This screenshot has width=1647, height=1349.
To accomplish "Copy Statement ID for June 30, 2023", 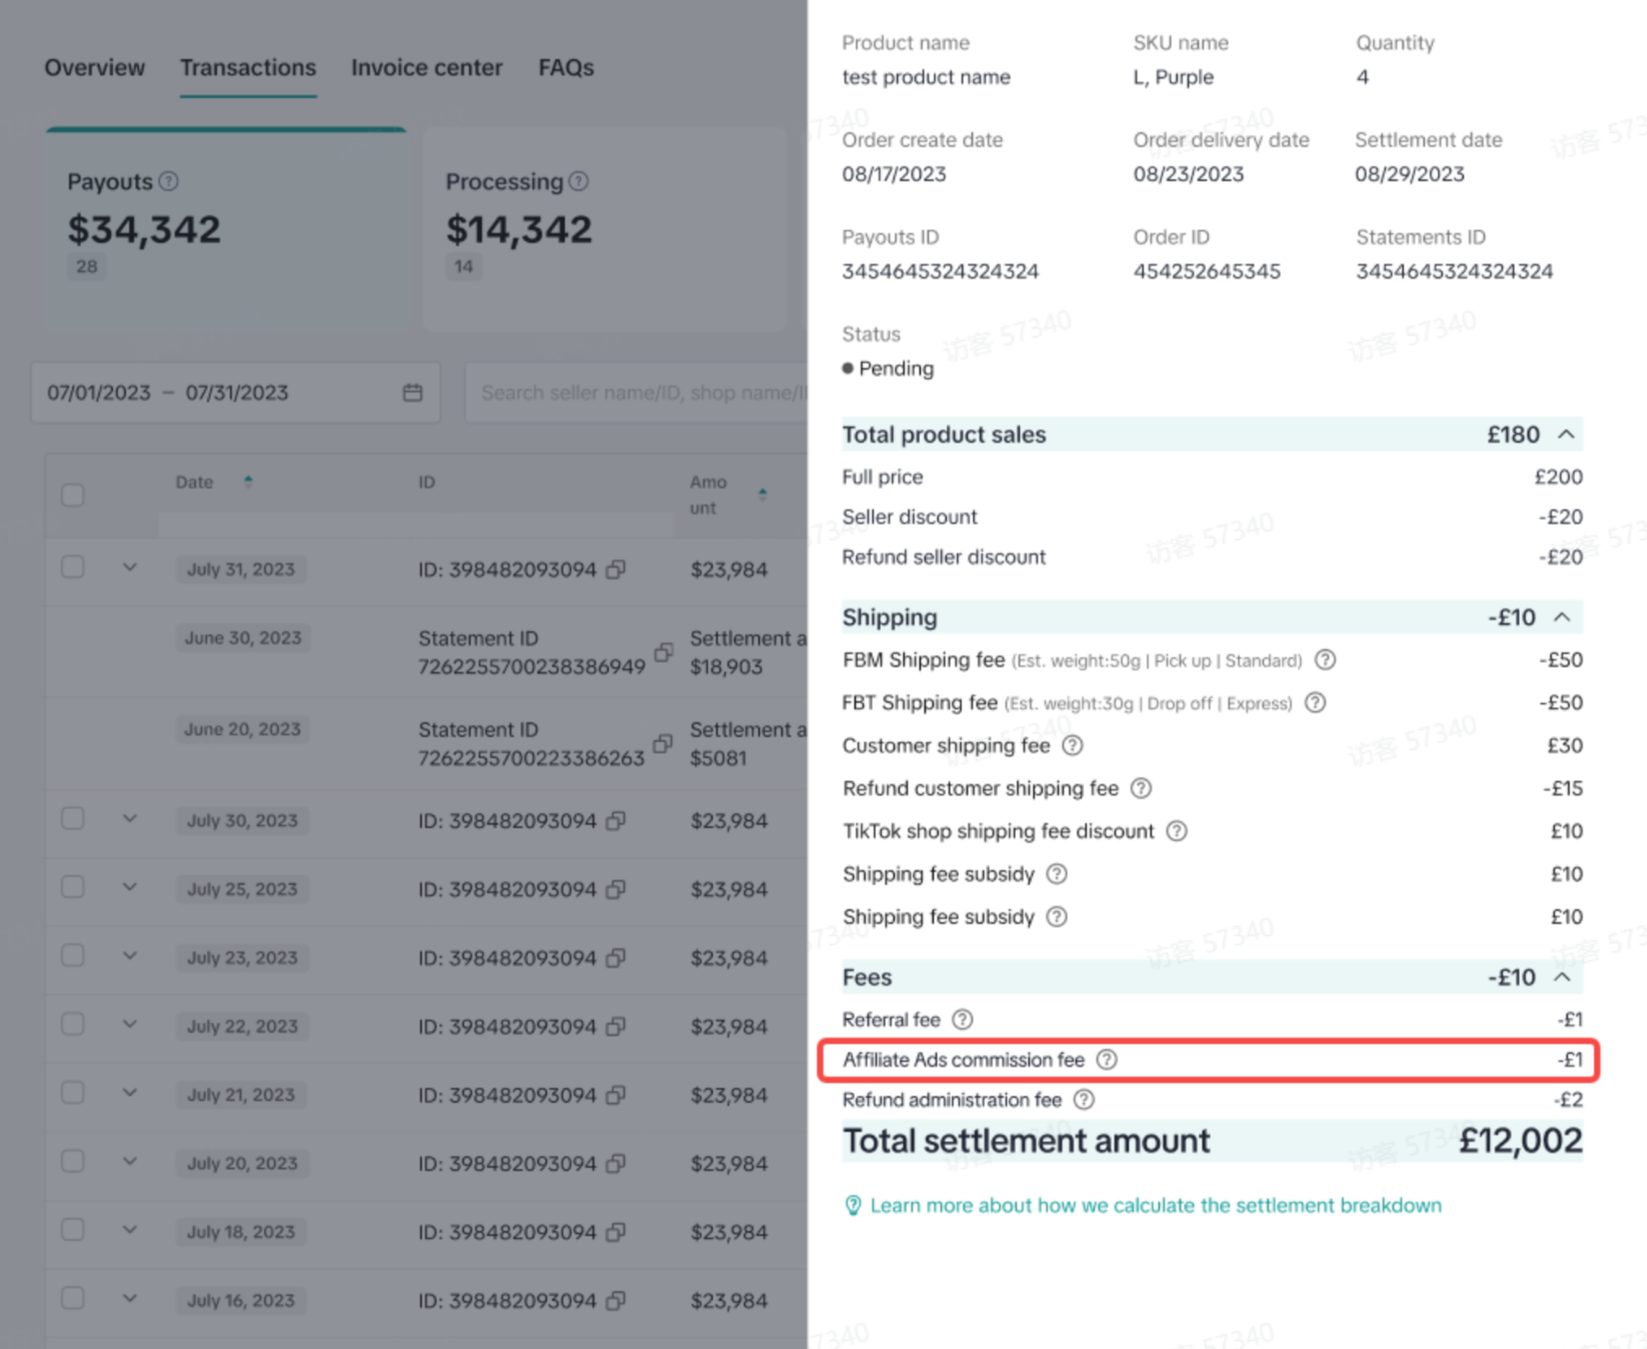I will [x=663, y=652].
